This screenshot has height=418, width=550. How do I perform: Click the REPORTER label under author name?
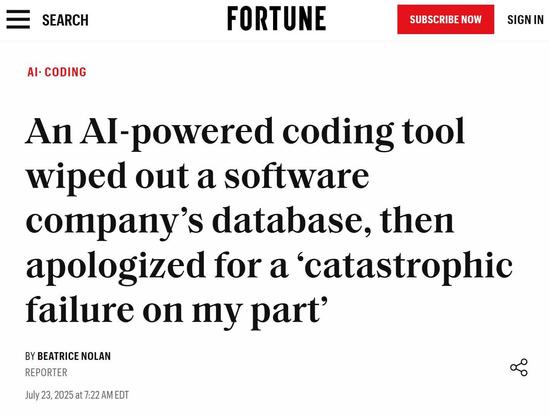point(46,372)
